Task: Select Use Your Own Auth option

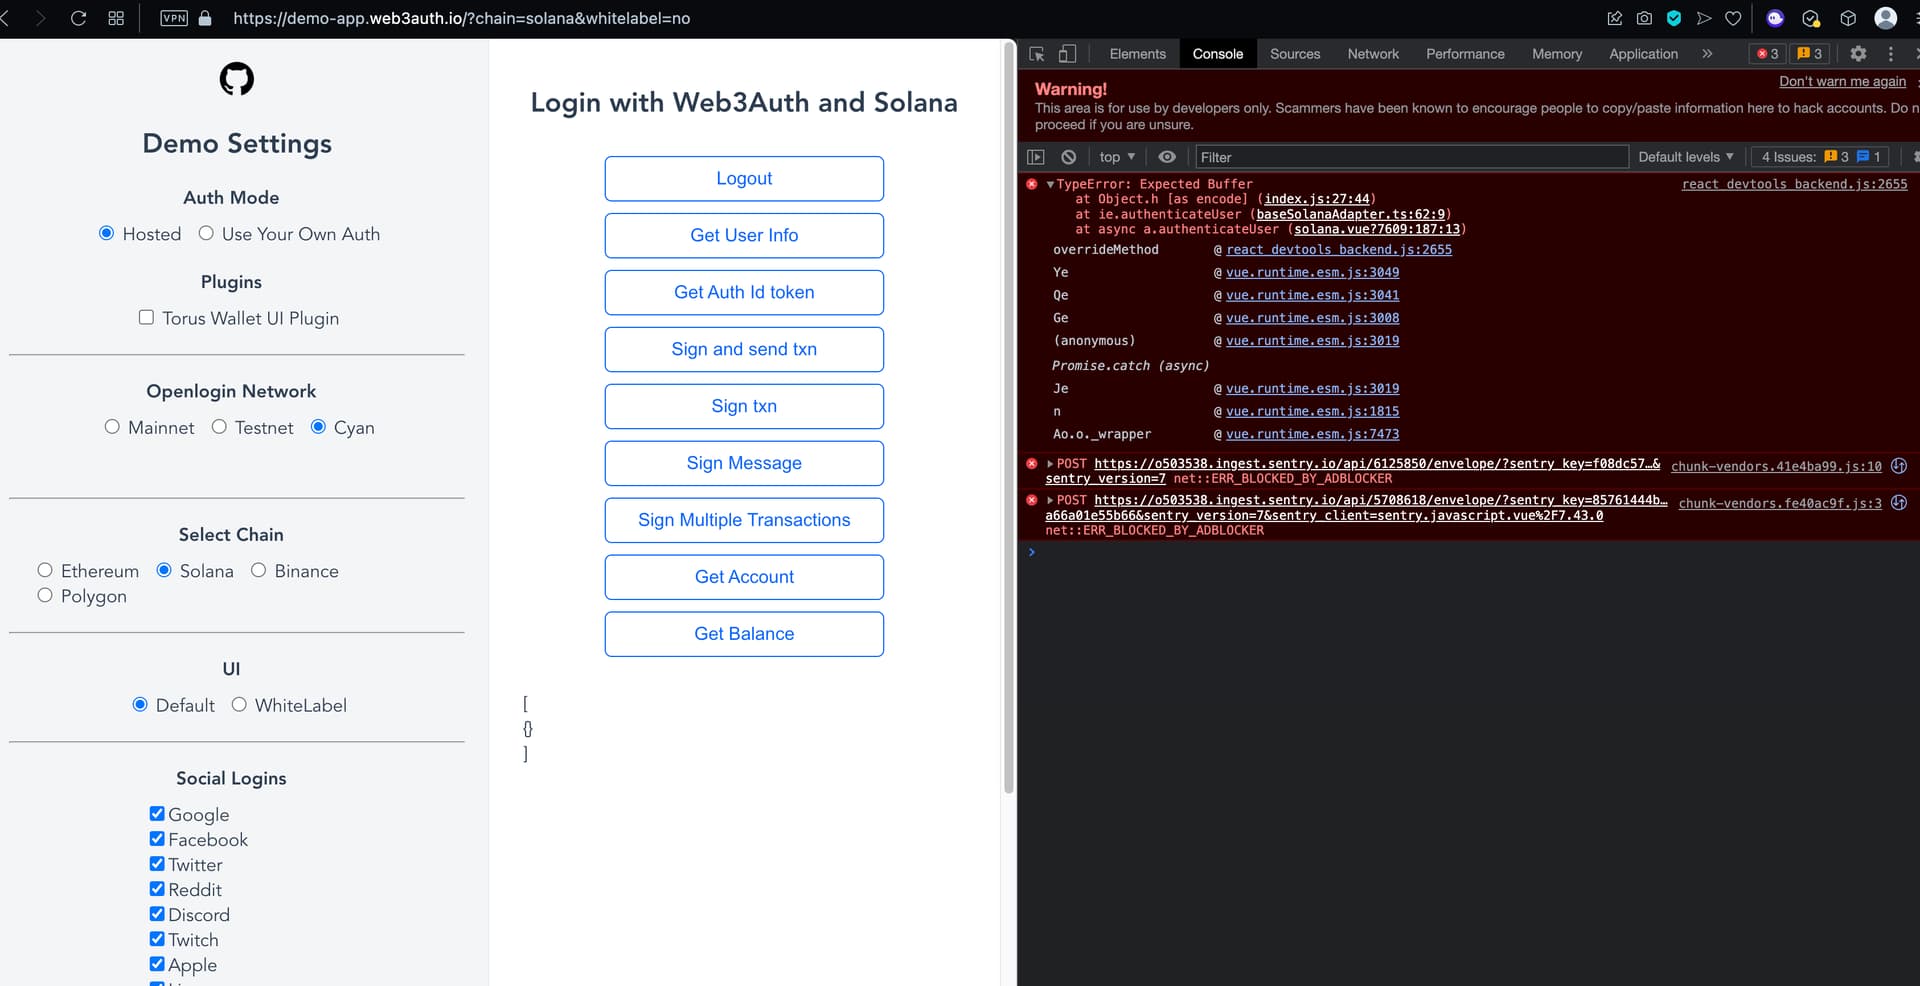Action: pos(206,233)
